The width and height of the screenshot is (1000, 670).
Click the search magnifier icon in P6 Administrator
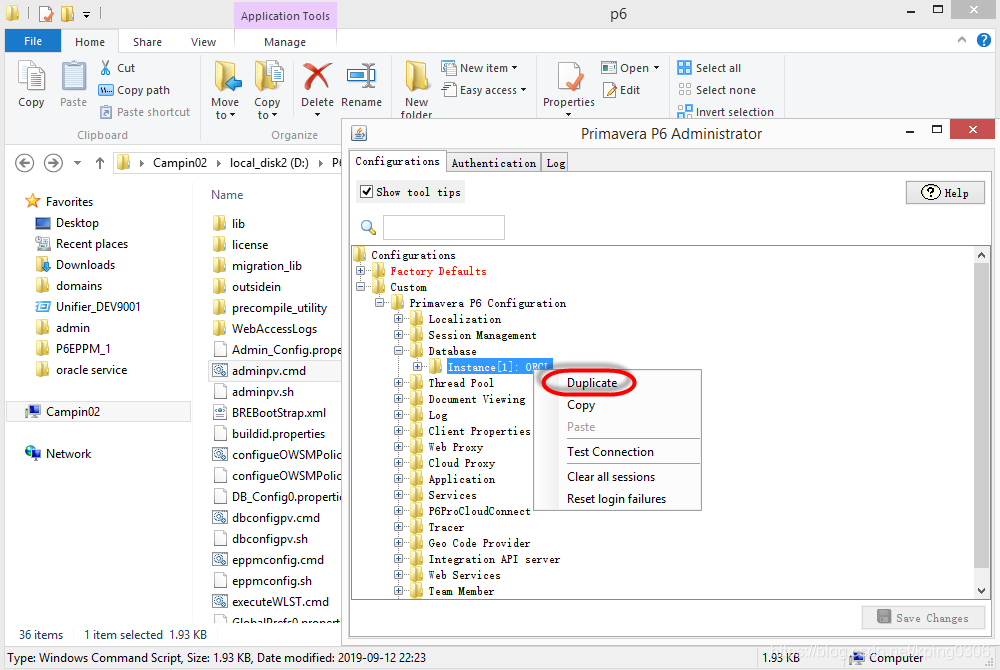[368, 227]
